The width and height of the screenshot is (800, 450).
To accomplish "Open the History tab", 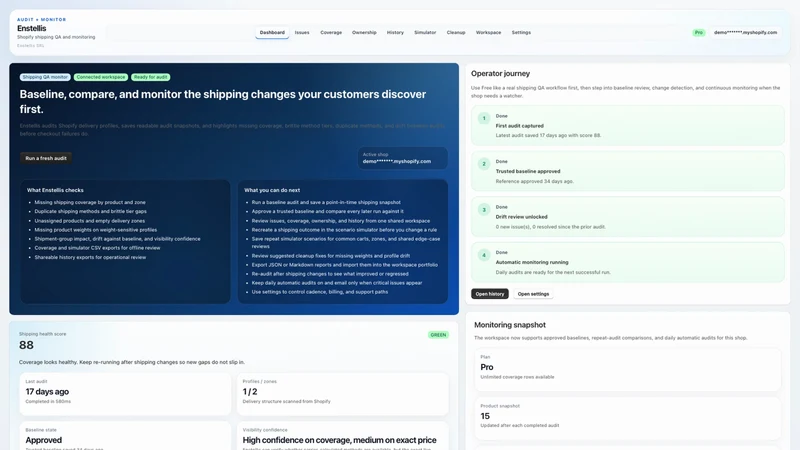I will point(395,33).
